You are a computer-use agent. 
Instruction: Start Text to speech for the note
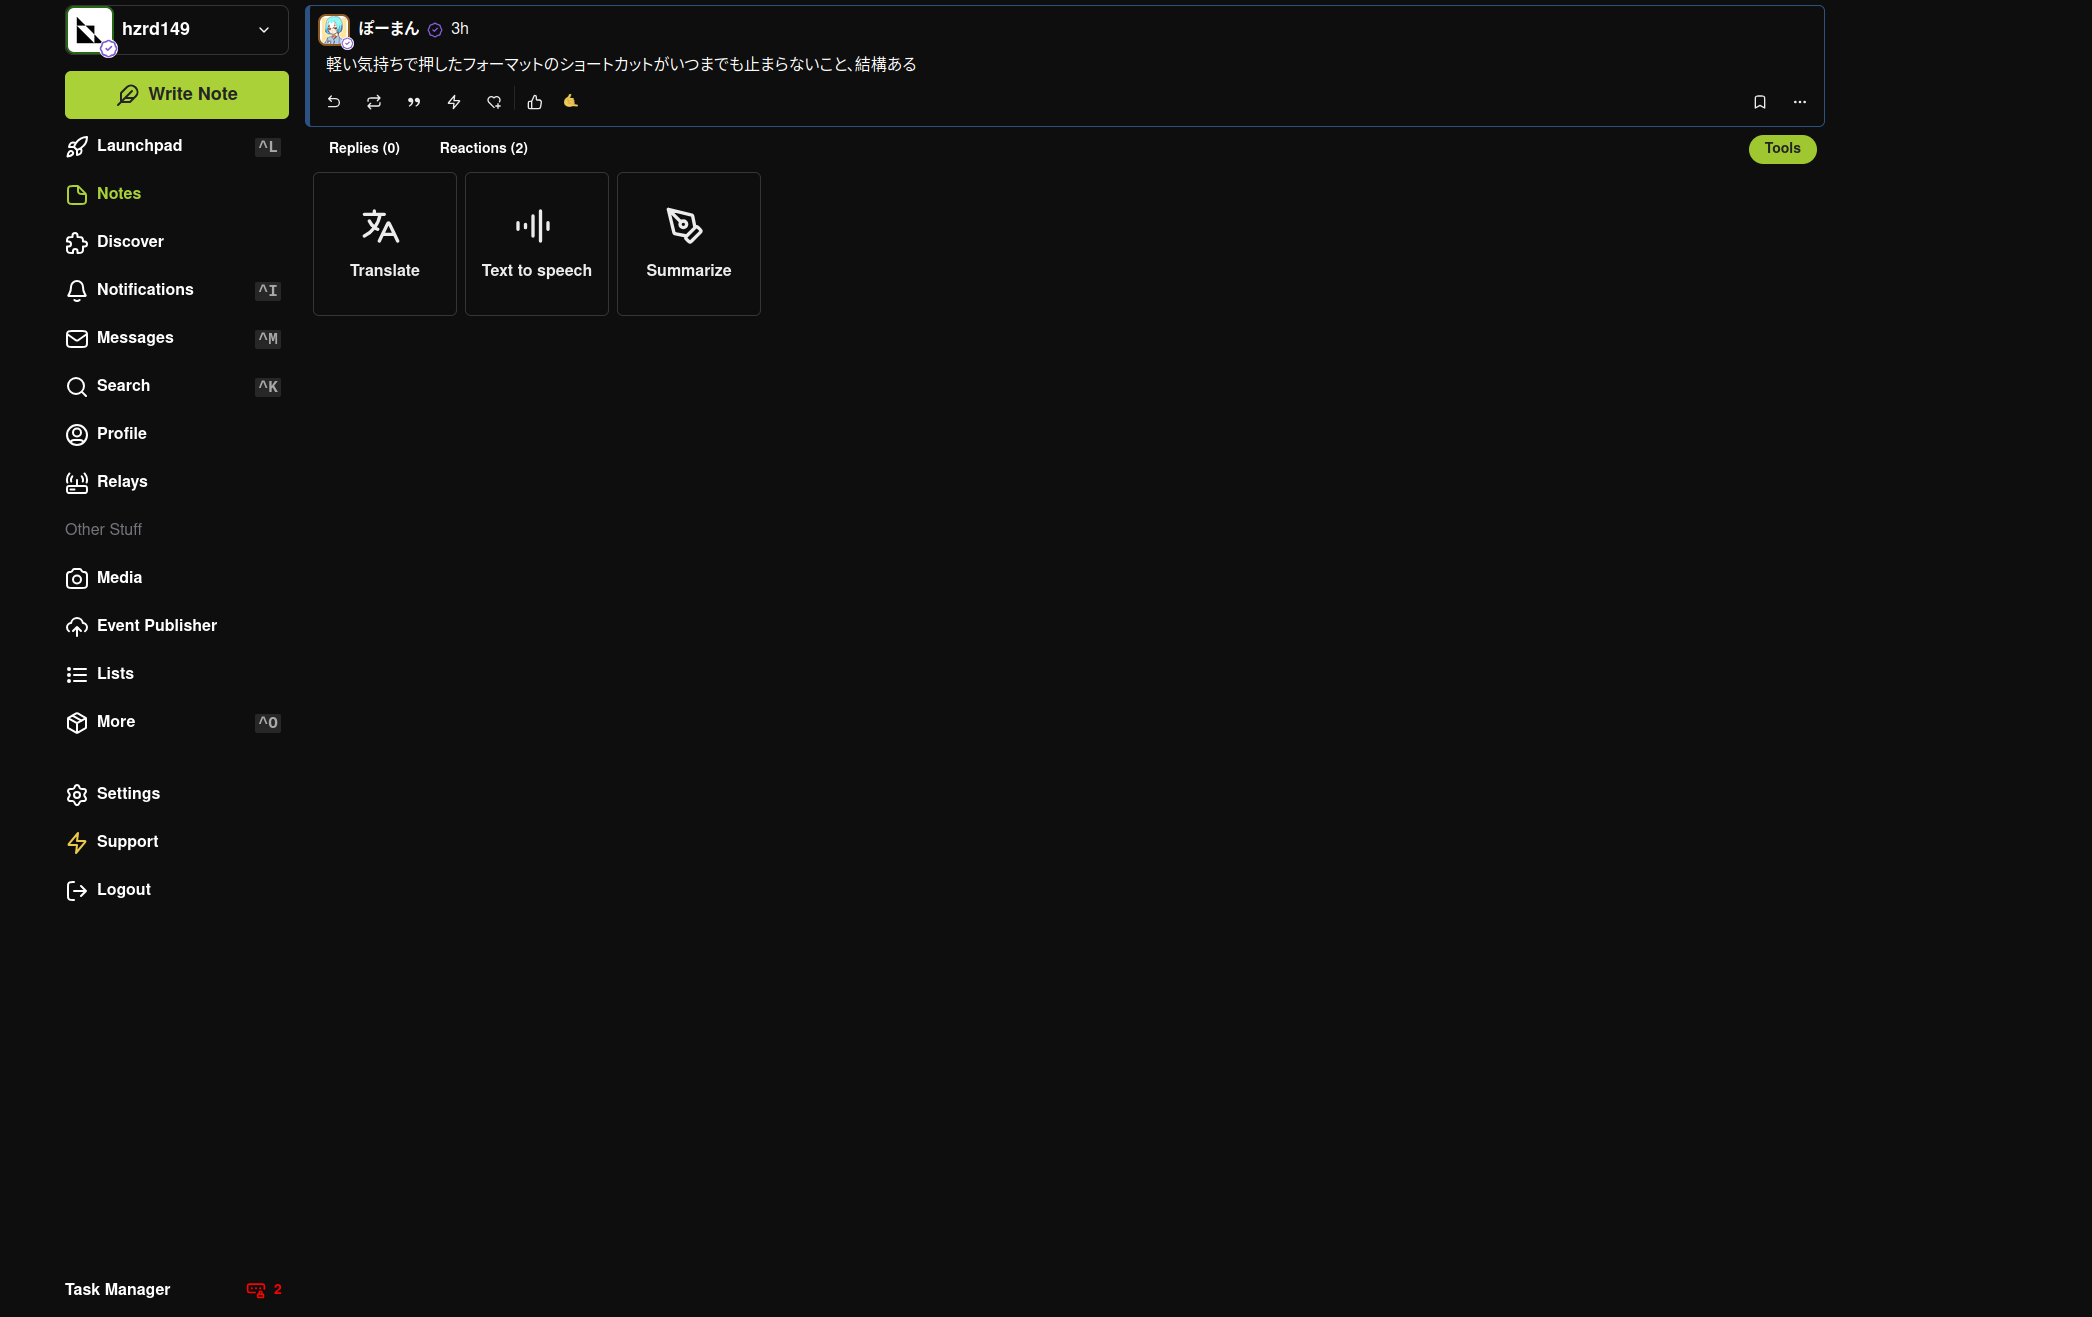point(537,244)
